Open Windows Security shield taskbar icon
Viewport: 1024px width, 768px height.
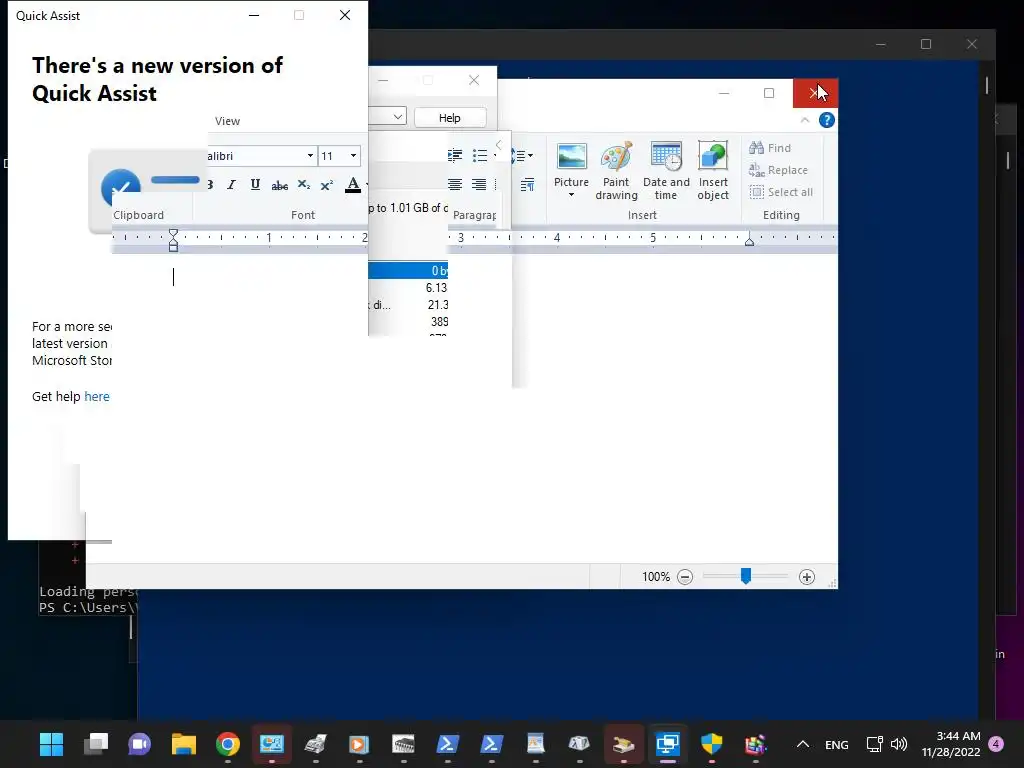[712, 744]
